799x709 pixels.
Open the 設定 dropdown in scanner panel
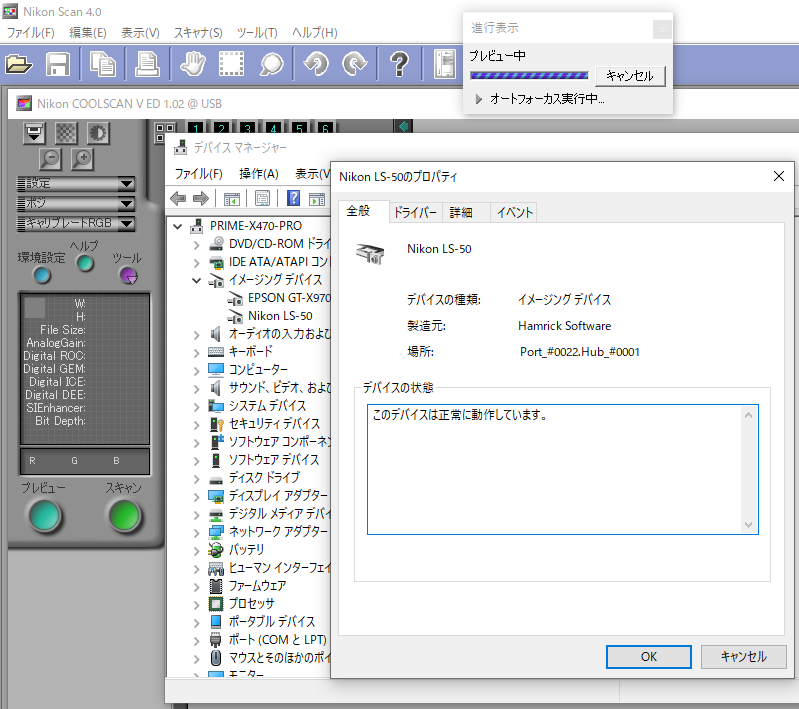76,183
